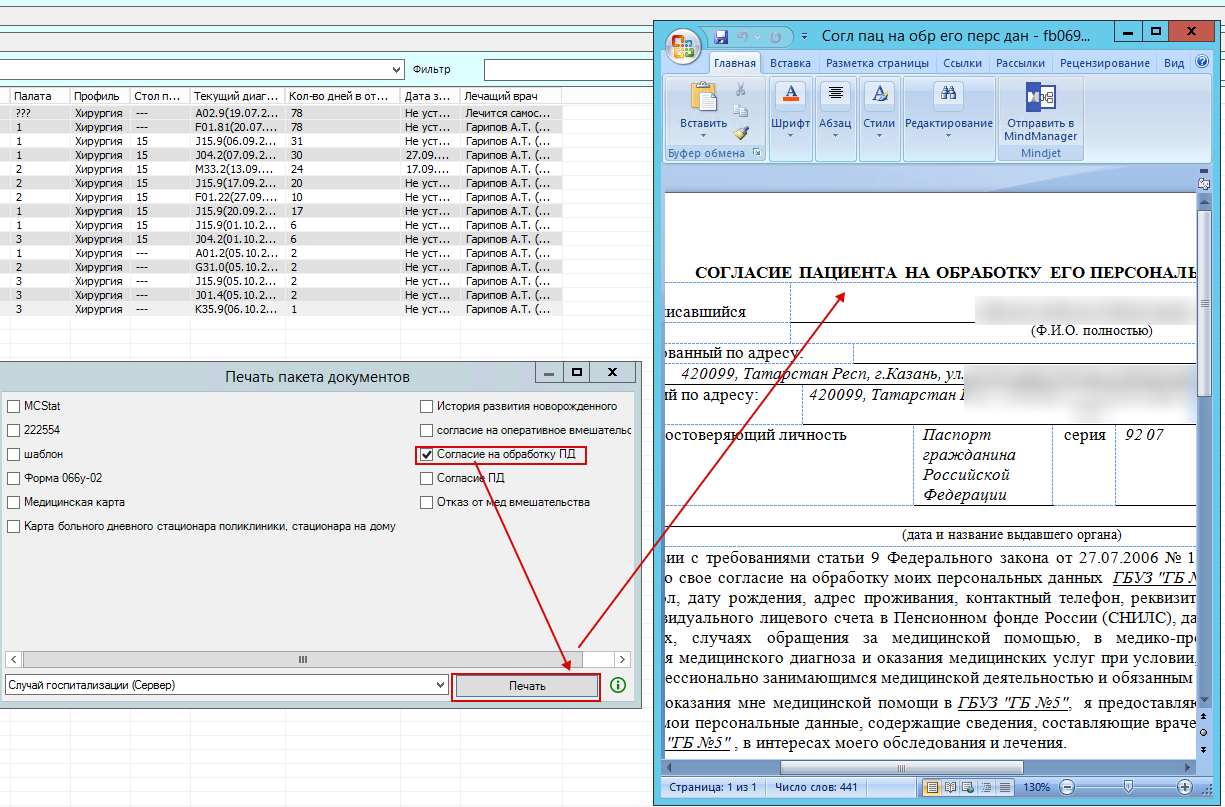This screenshot has height=807, width=1225.
Task: Tick the Согласие ПД checkbox
Action: click(427, 478)
